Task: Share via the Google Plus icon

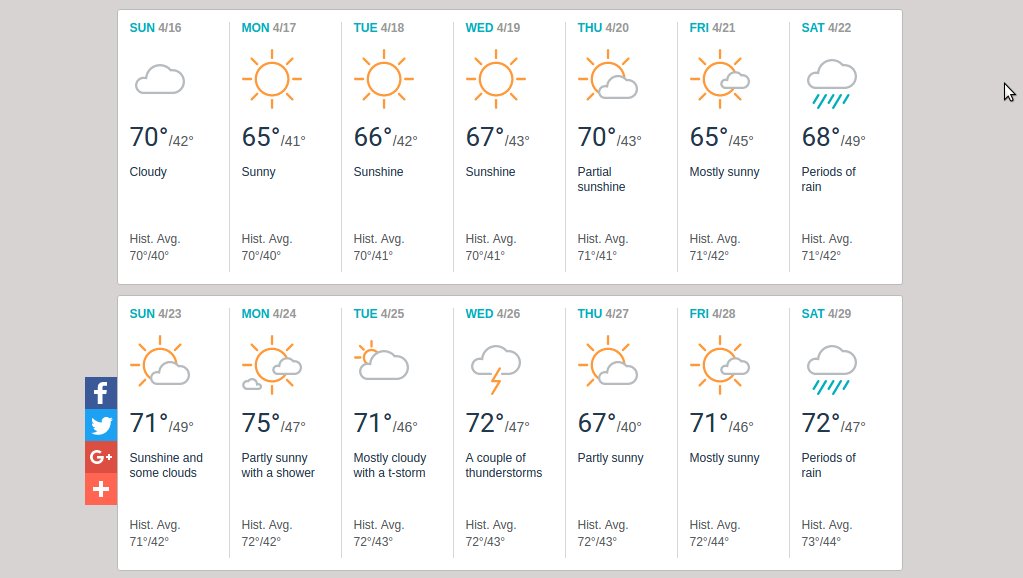Action: [x=101, y=457]
